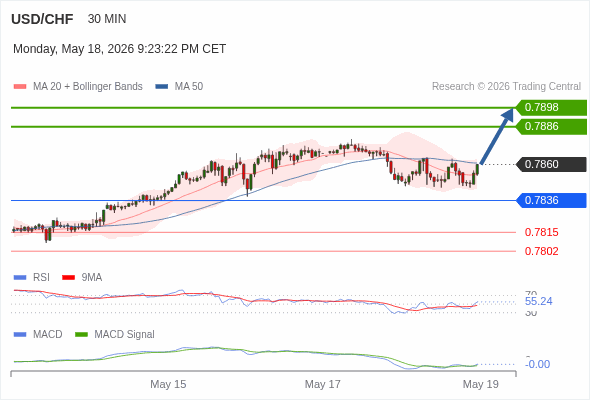This screenshot has height=400, width=590.
Task: Click the 9MA red legend marker
Action: 68,278
